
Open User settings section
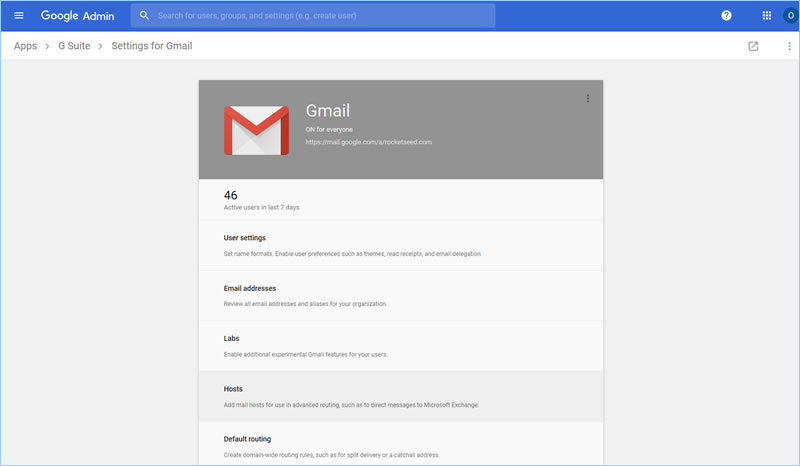pyautogui.click(x=401, y=246)
